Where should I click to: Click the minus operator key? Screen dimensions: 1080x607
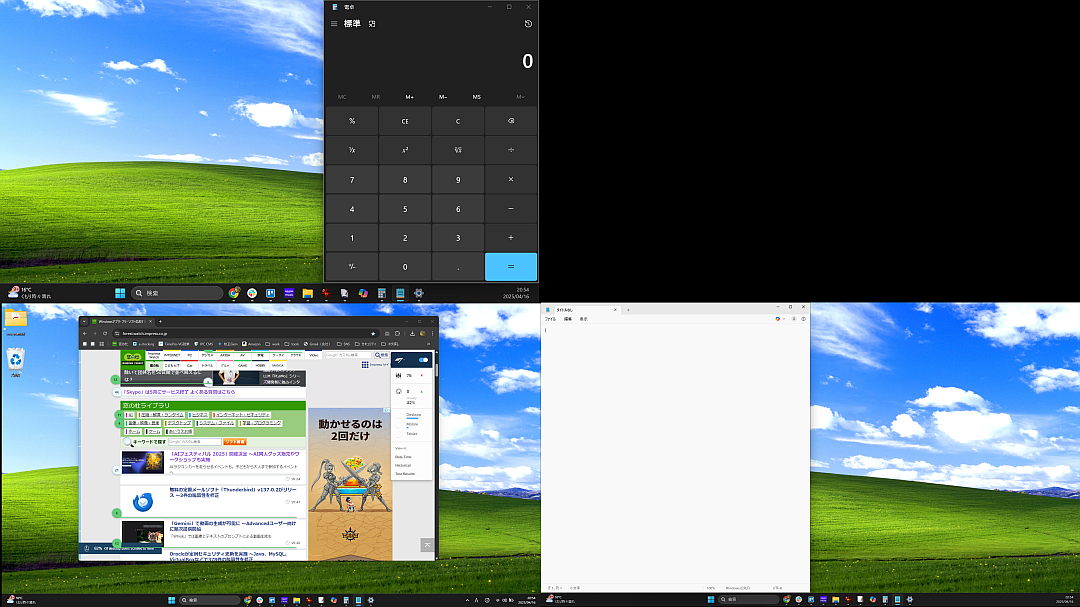tap(511, 209)
